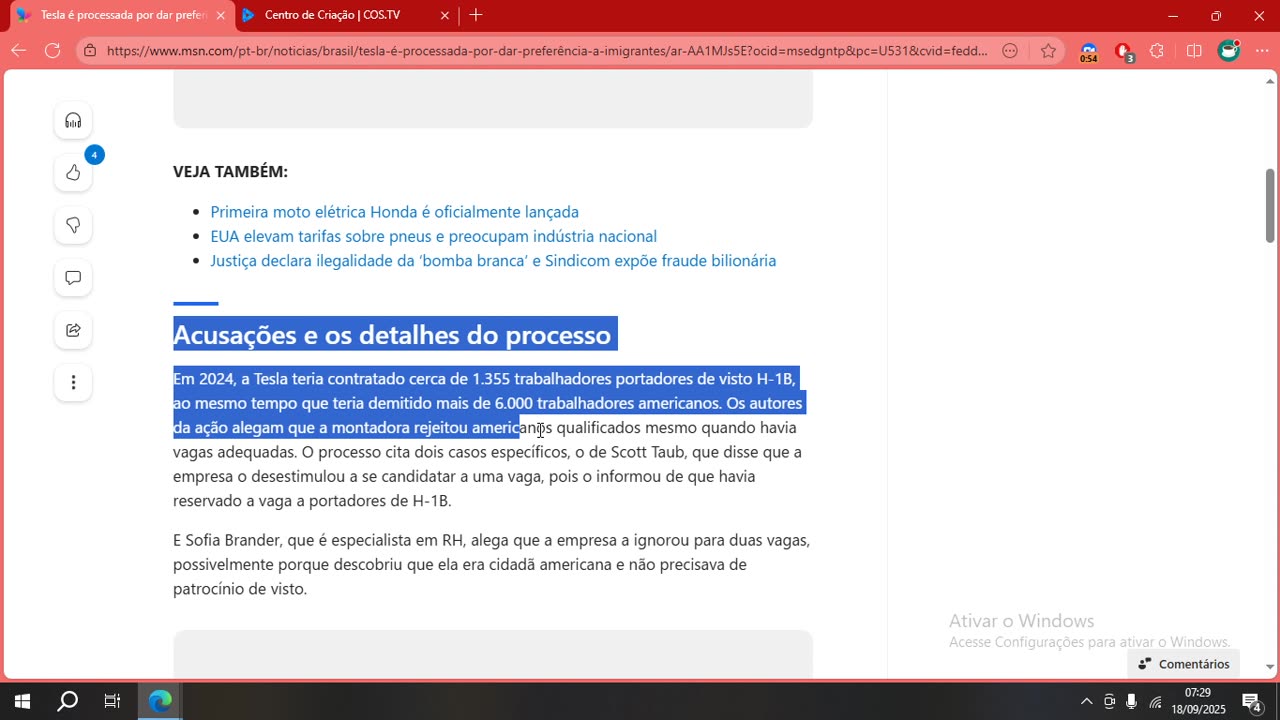This screenshot has height=720, width=1280.
Task: Open link about 'bomba branca' fraud
Action: click(x=493, y=261)
